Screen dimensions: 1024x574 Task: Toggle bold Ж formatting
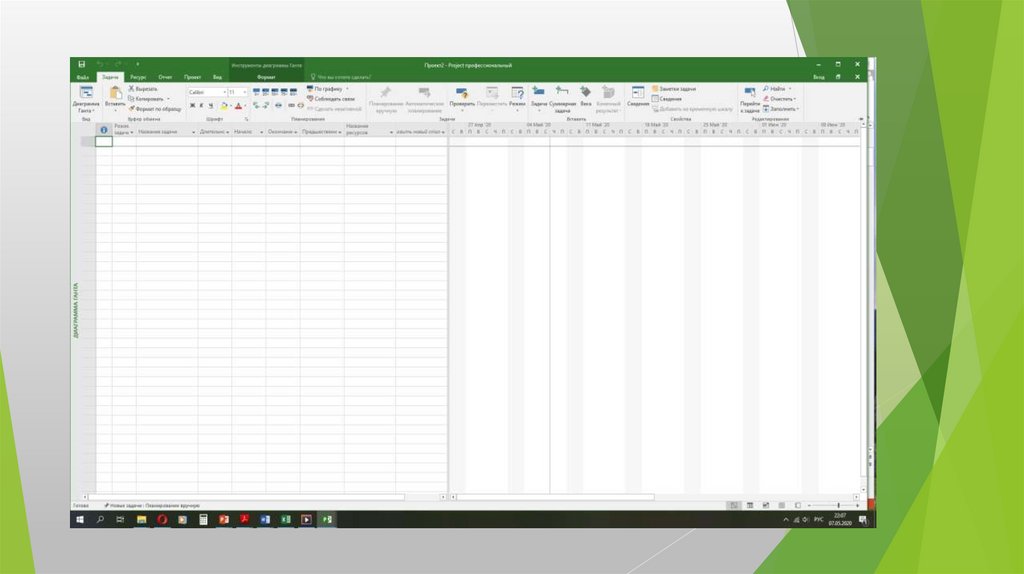click(x=192, y=106)
